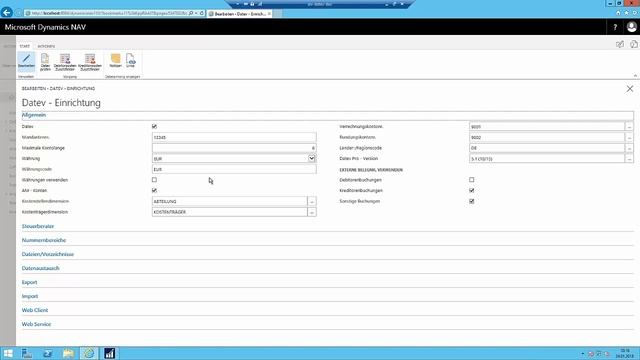The image size is (640, 360).
Task: Open the Währung dropdown arrow
Action: point(311,158)
